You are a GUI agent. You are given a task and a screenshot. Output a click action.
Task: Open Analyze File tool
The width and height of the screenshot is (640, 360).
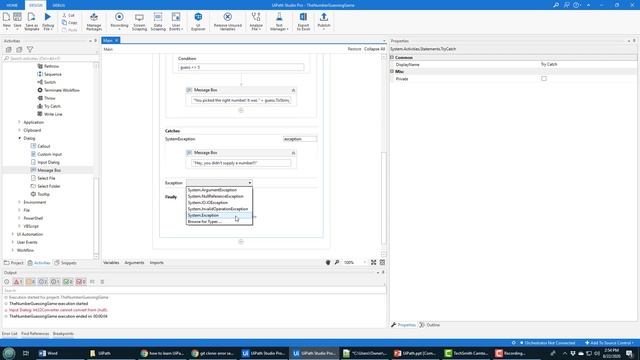tap(256, 21)
